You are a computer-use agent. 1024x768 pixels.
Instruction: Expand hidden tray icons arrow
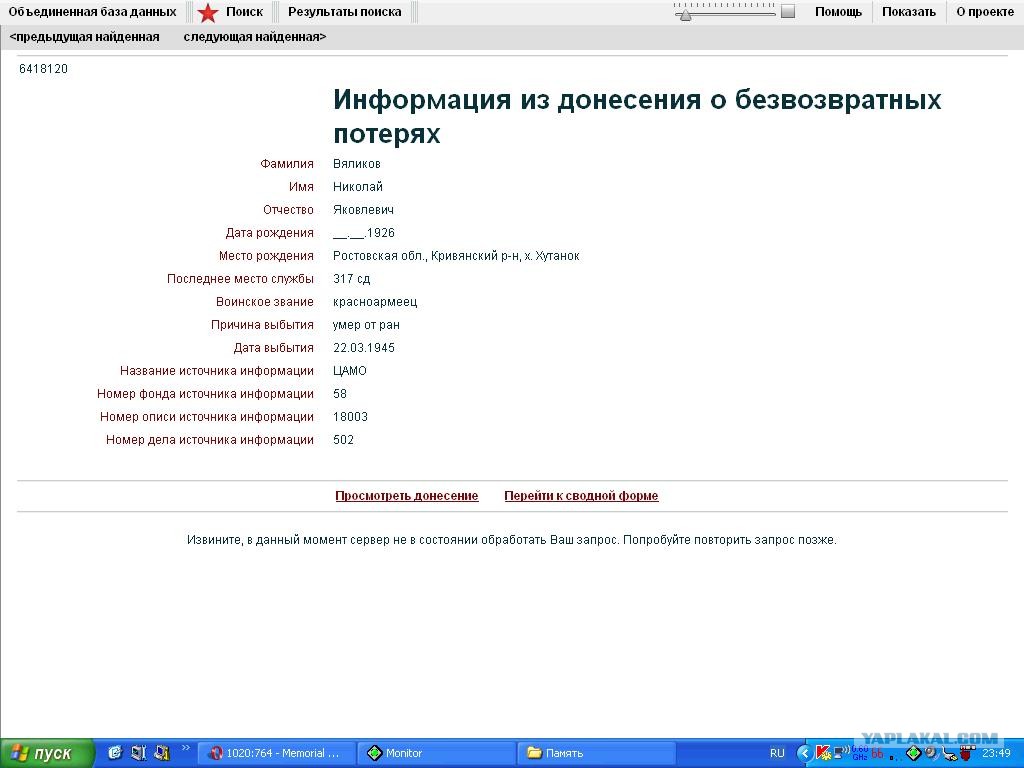click(805, 754)
